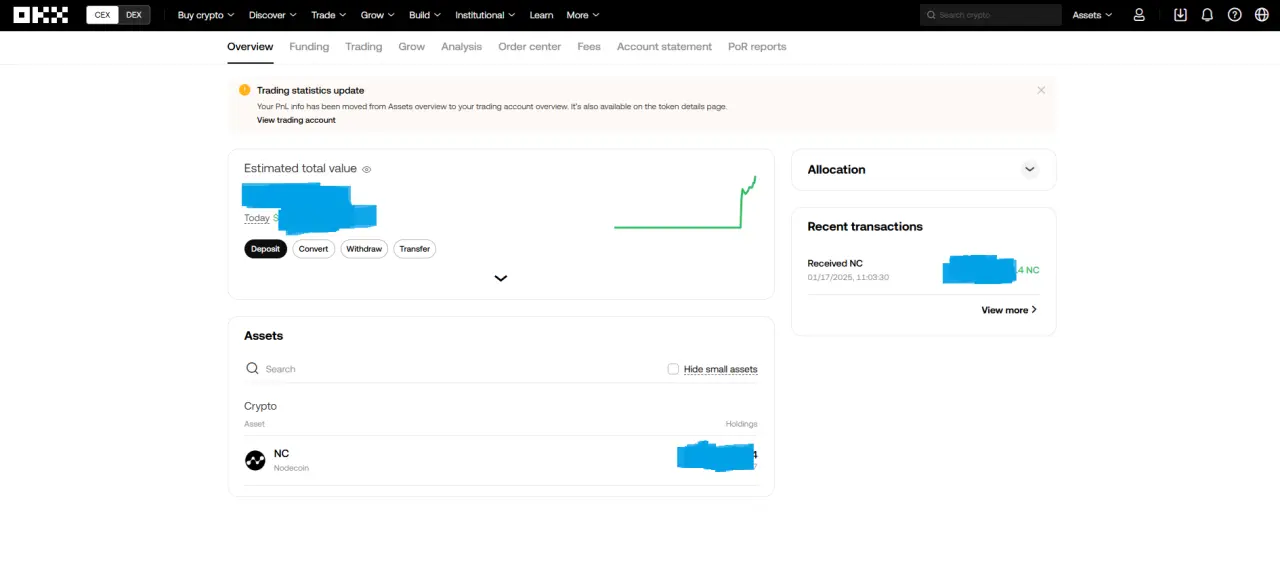Click the warning icon in Trading statistics update
1280x567 pixels.
pos(245,90)
